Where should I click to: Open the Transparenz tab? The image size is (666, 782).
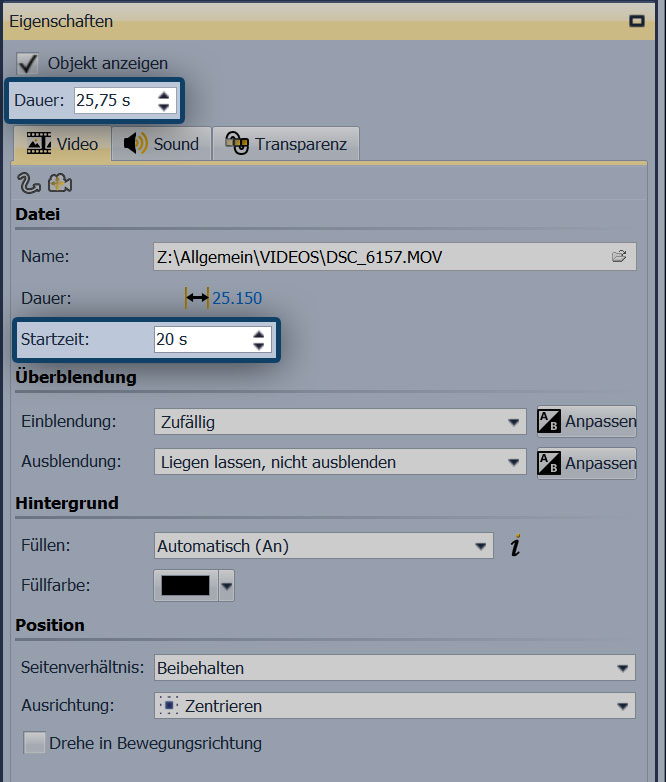pos(286,144)
